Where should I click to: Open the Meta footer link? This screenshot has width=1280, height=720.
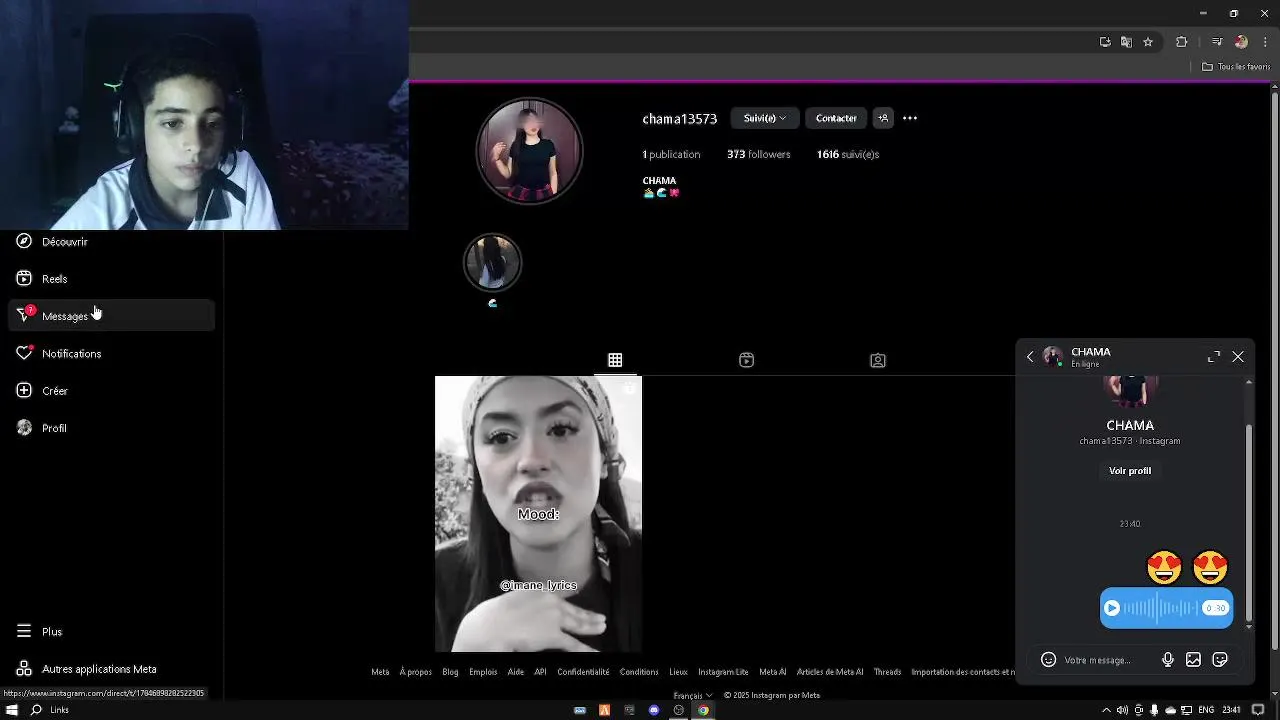[x=380, y=672]
